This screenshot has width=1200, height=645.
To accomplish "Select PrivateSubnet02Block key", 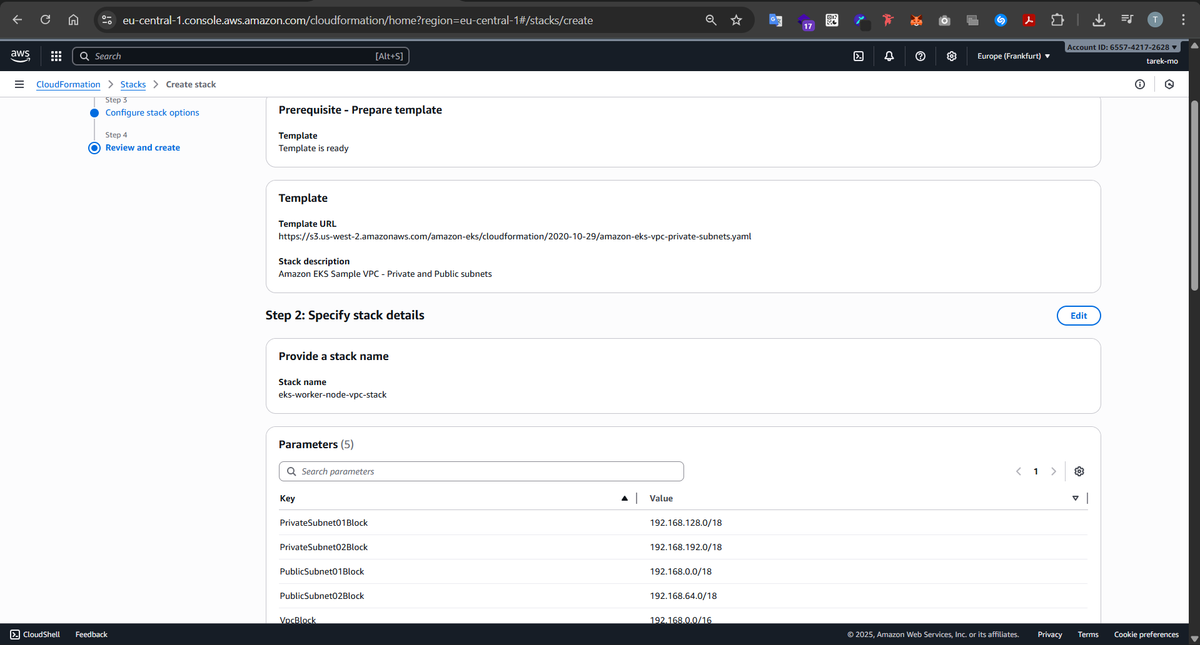I will (x=324, y=547).
